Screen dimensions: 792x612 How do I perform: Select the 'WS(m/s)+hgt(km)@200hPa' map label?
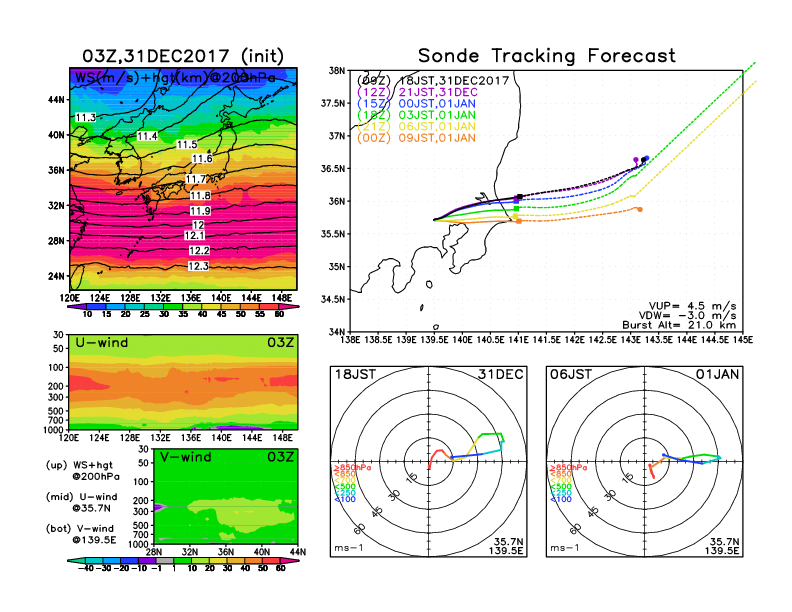pyautogui.click(x=175, y=78)
